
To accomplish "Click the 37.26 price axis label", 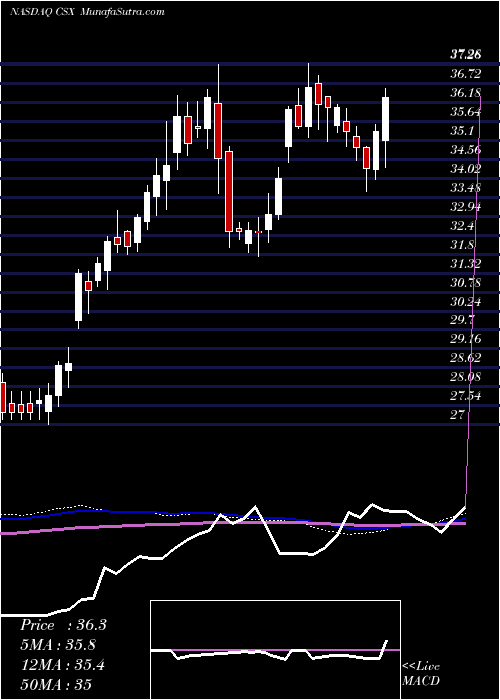I will [x=465, y=55].
